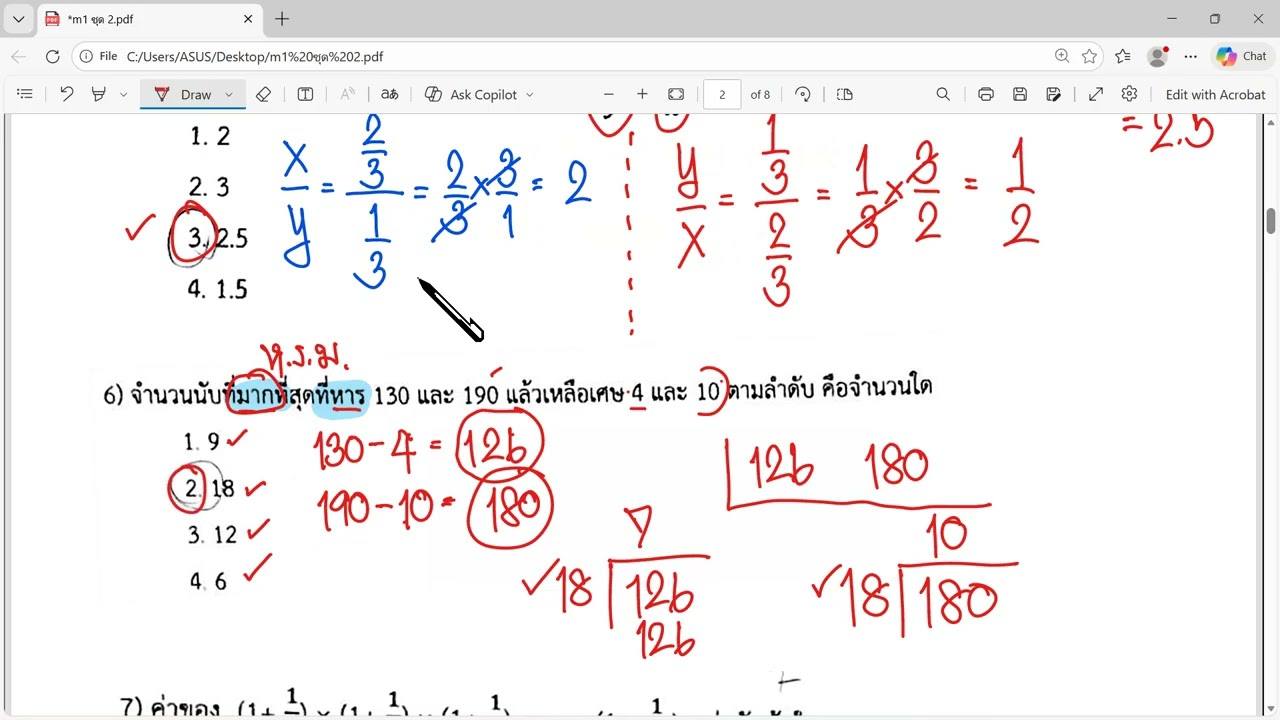Open the Favorites list
Viewport: 1280px width, 720px height.
1123,57
